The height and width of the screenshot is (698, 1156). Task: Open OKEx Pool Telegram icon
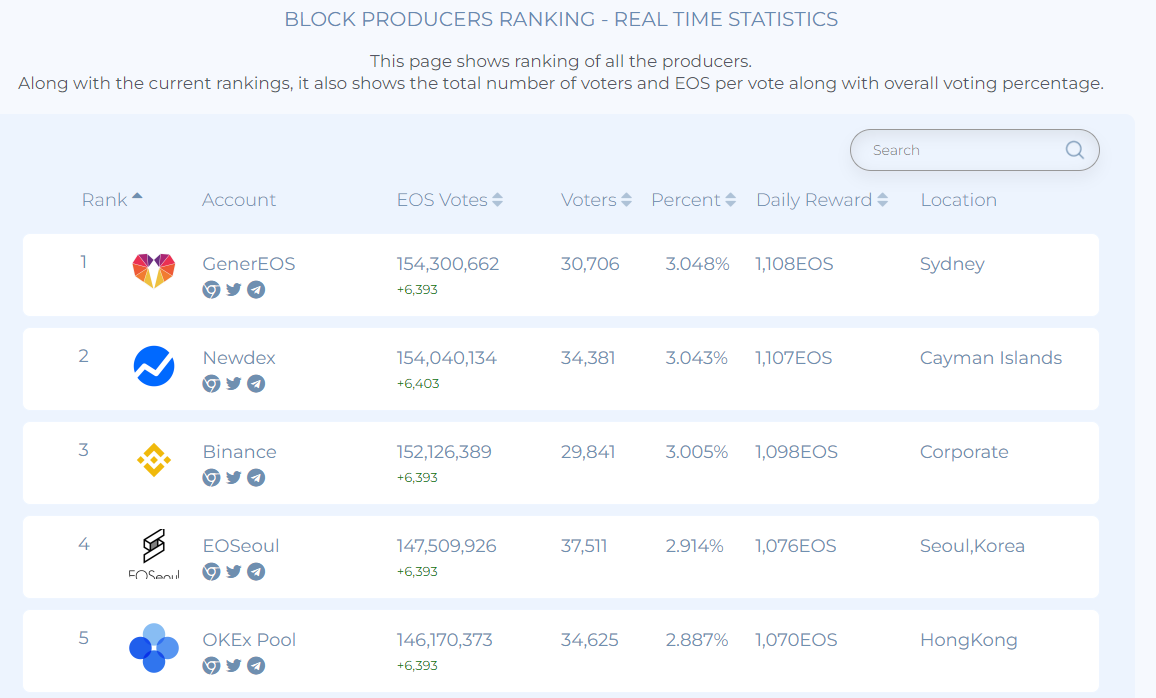256,666
